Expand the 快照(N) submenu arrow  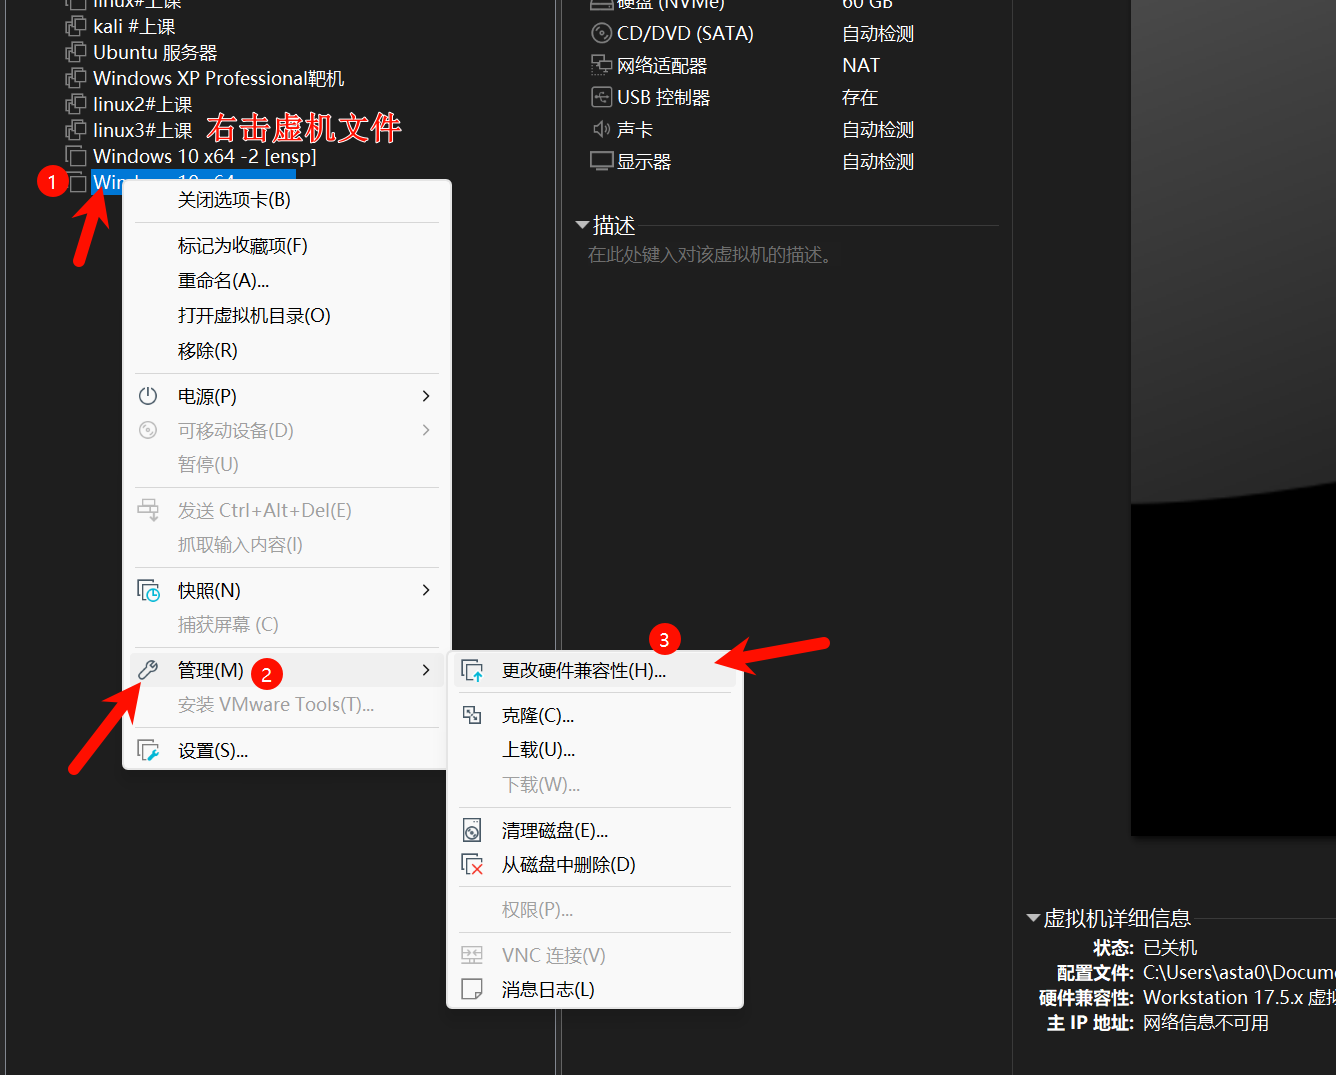pos(426,590)
